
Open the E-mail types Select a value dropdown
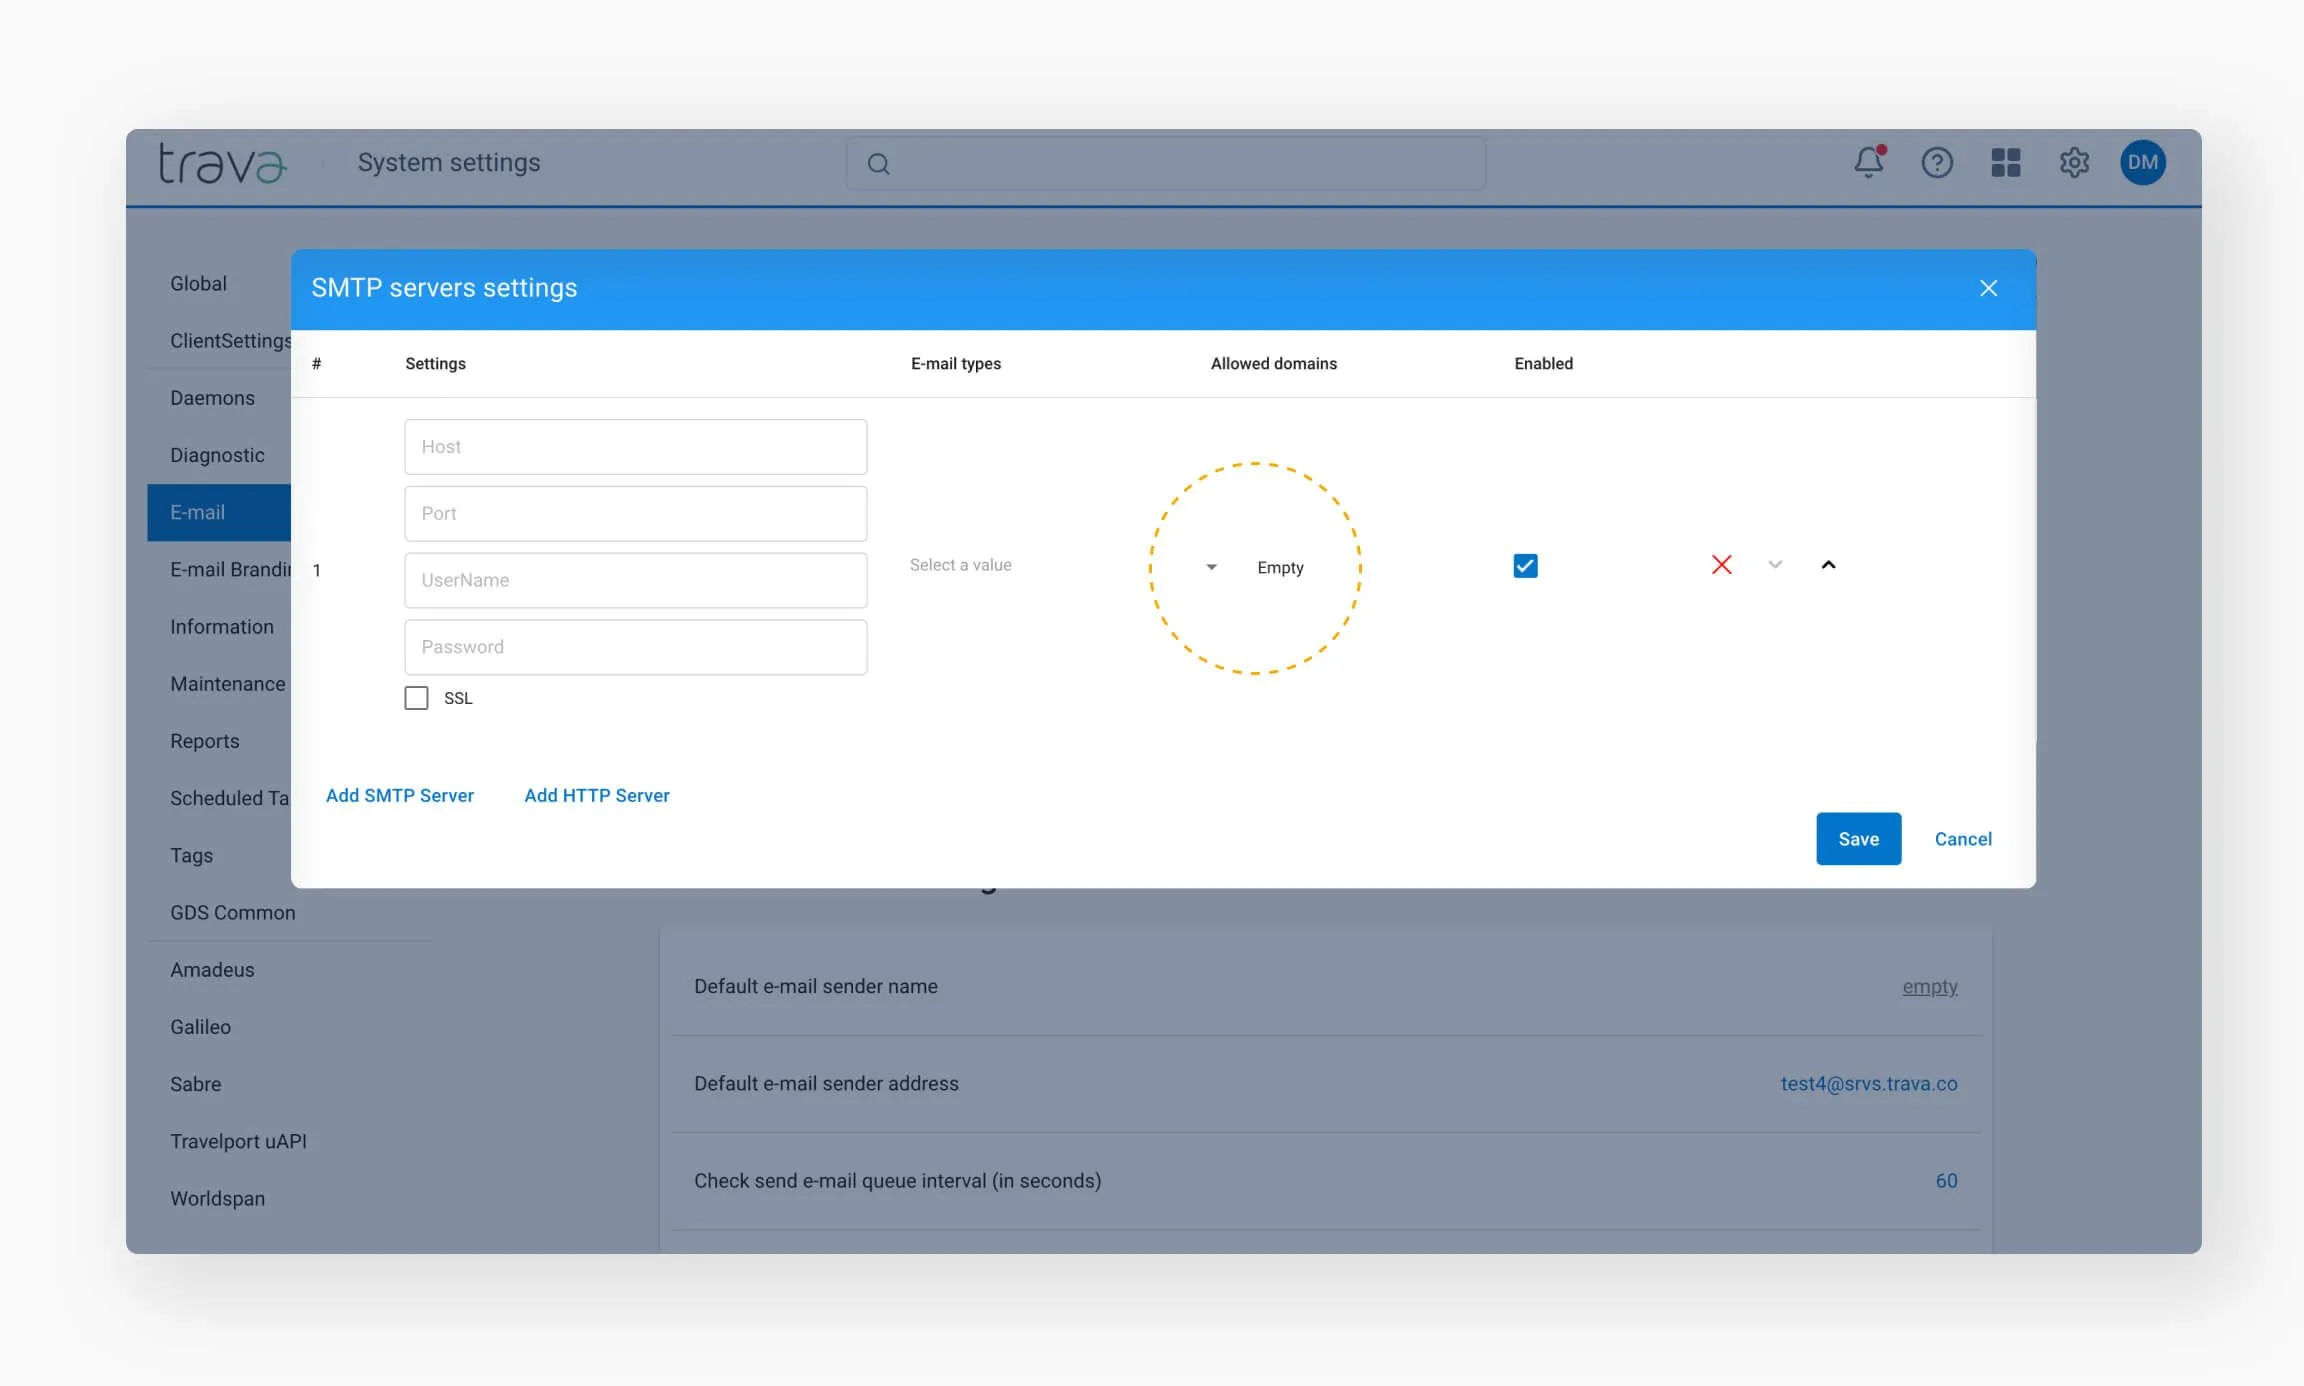pos(960,565)
